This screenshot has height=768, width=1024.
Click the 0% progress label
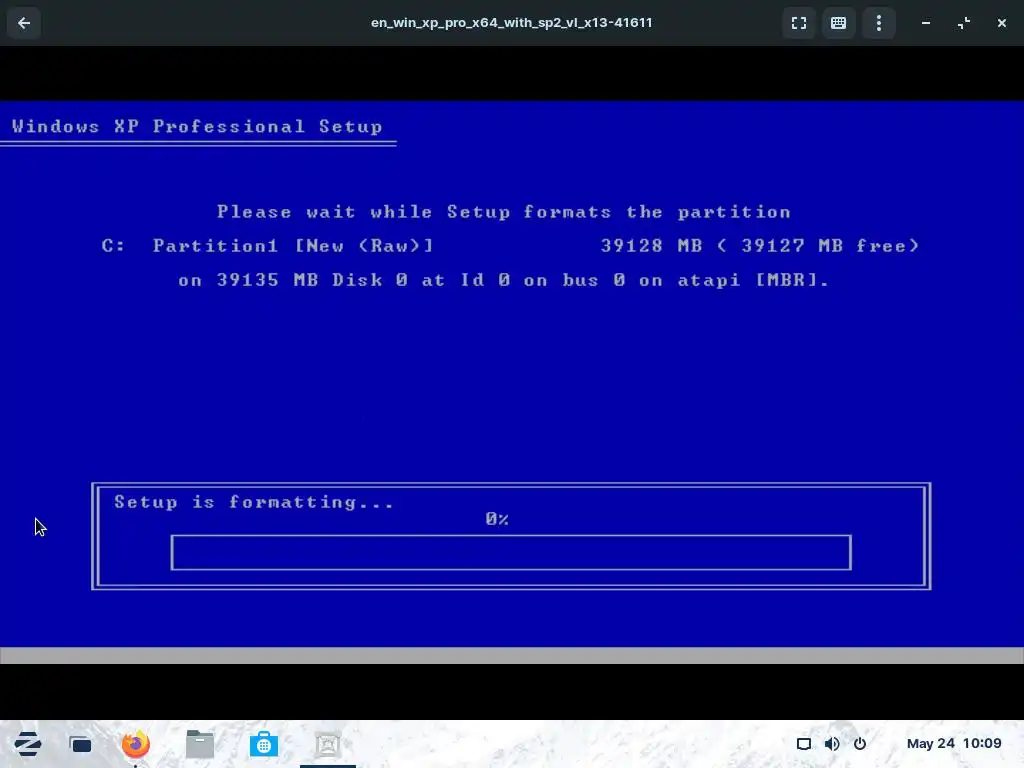pos(497,519)
